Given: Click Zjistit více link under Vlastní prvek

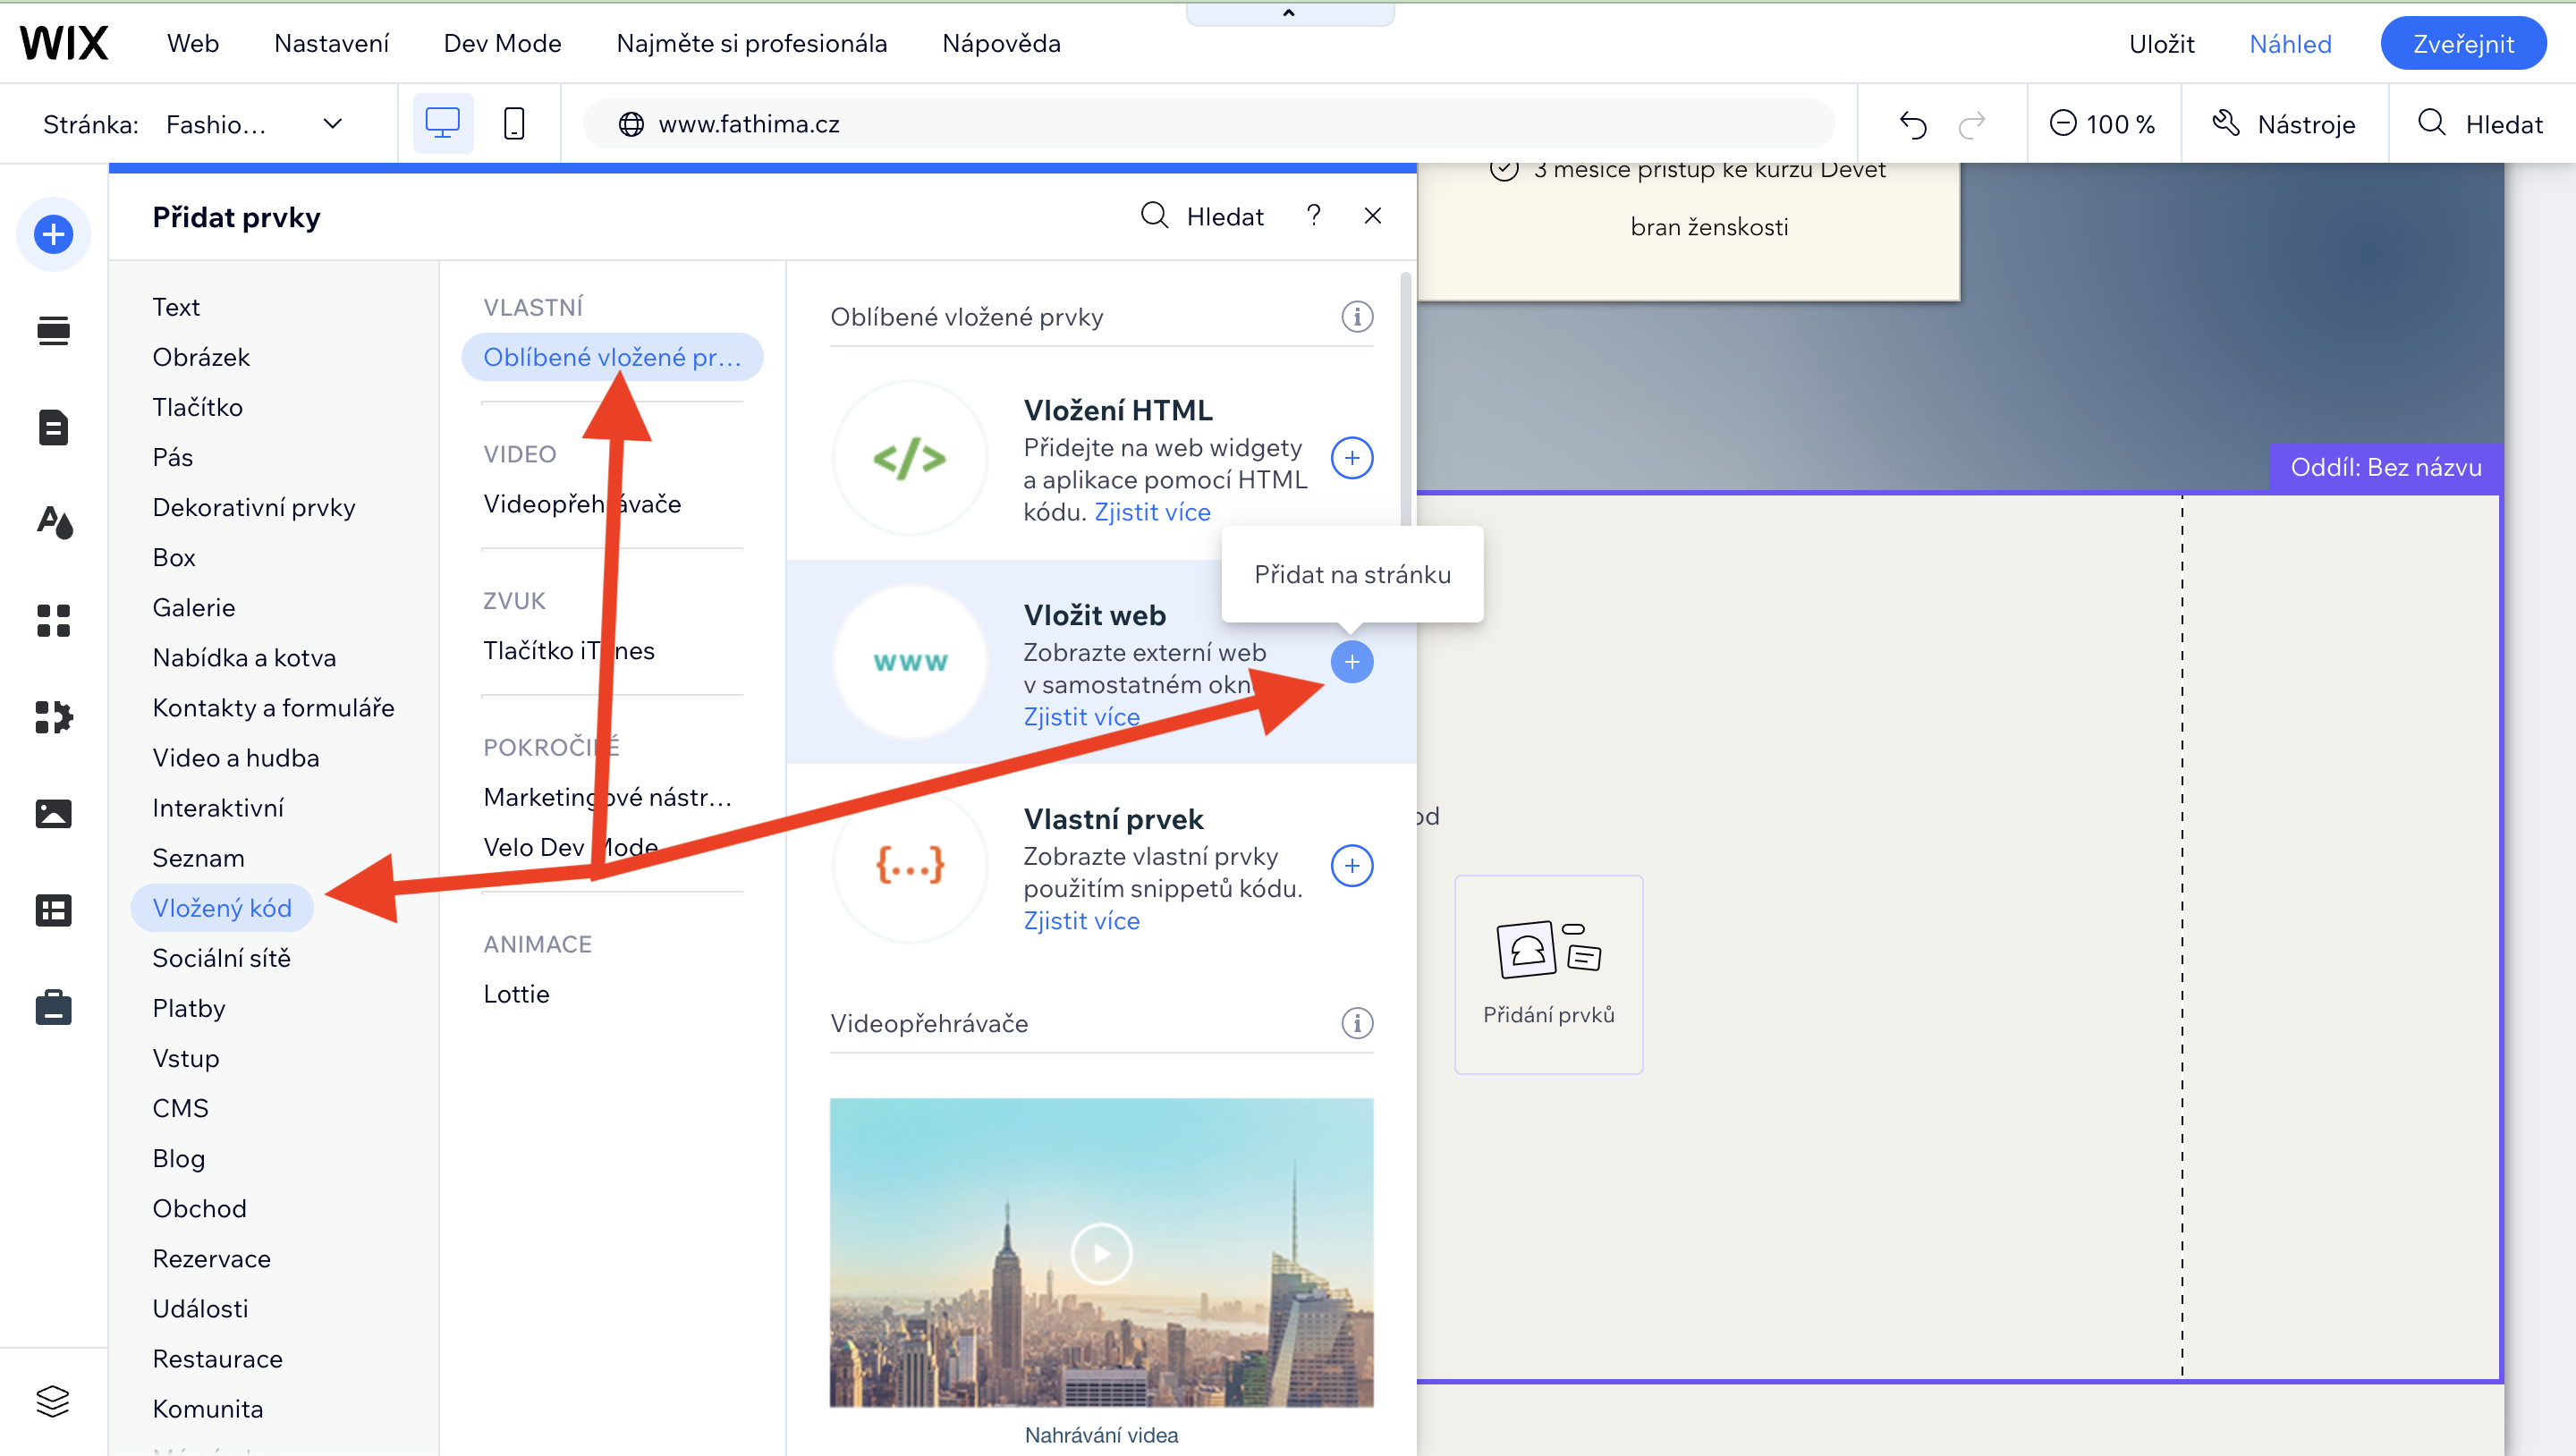Looking at the screenshot, I should [1081, 920].
